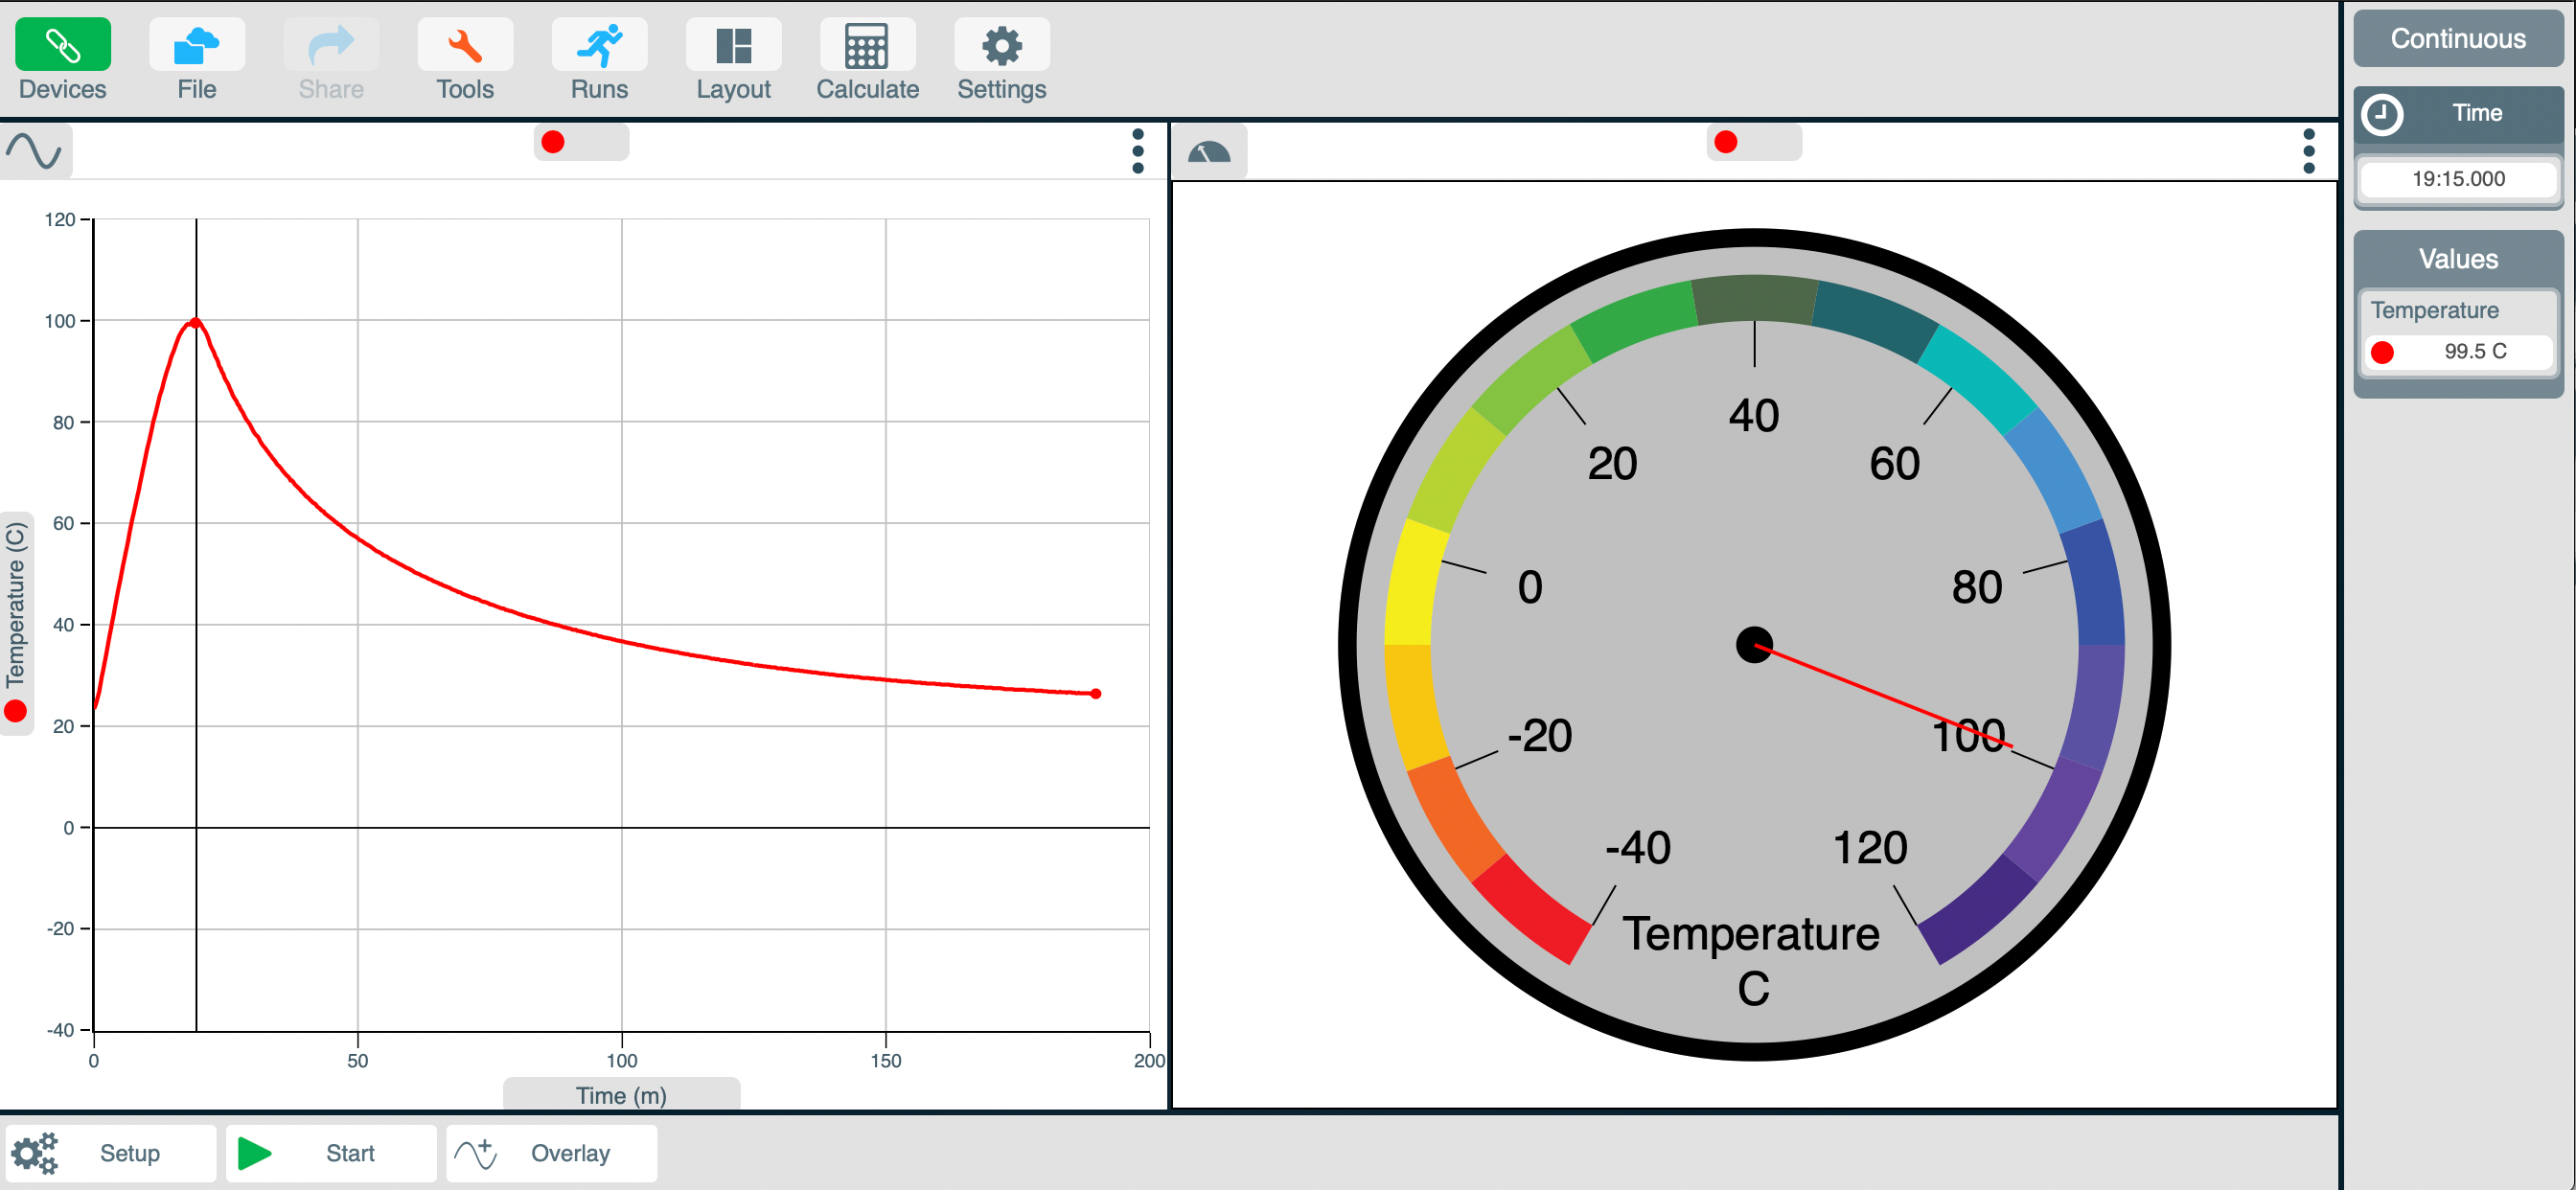
Task: Click the Share arrow icon
Action: [331, 45]
